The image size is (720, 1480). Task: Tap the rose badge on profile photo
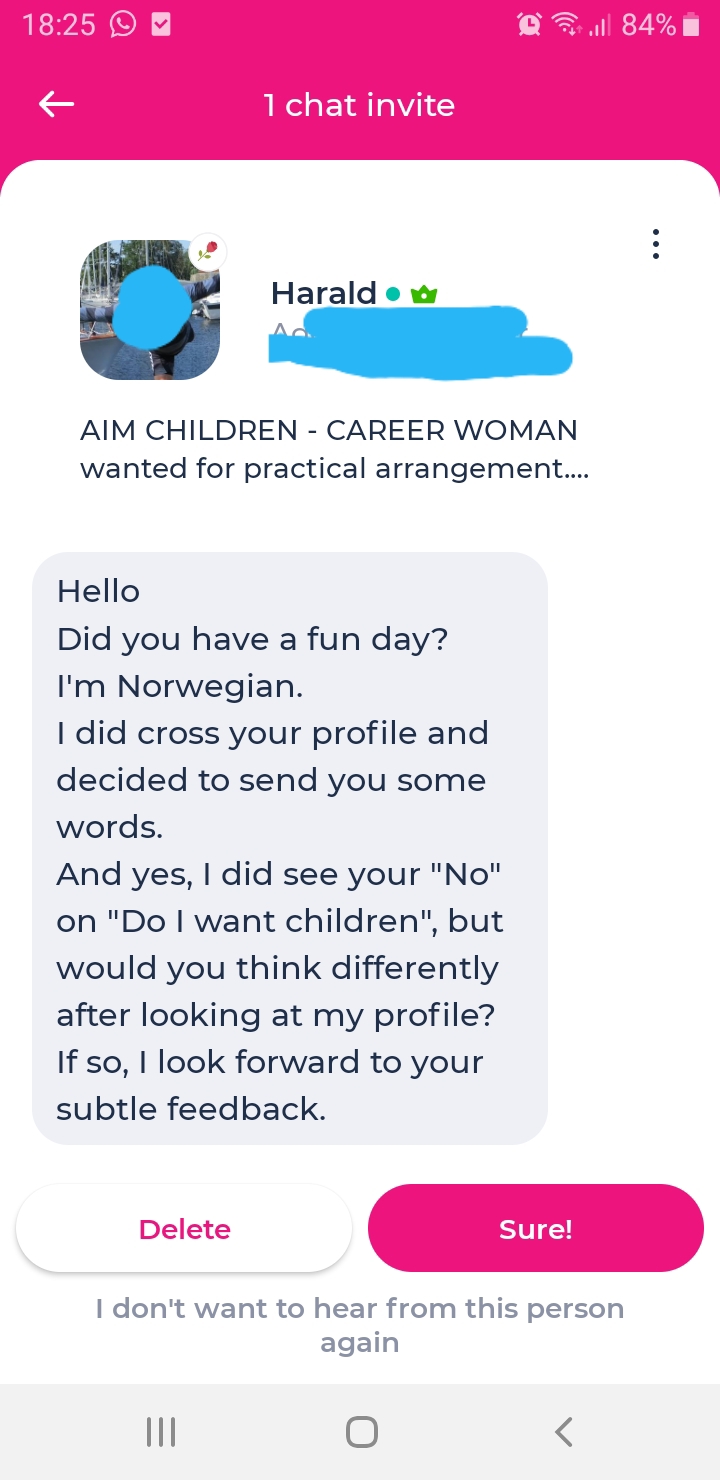(207, 253)
